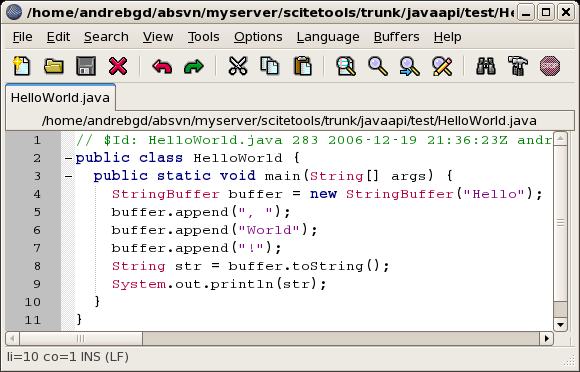The image size is (580, 372).
Task: Open the View menu
Action: pos(158,37)
